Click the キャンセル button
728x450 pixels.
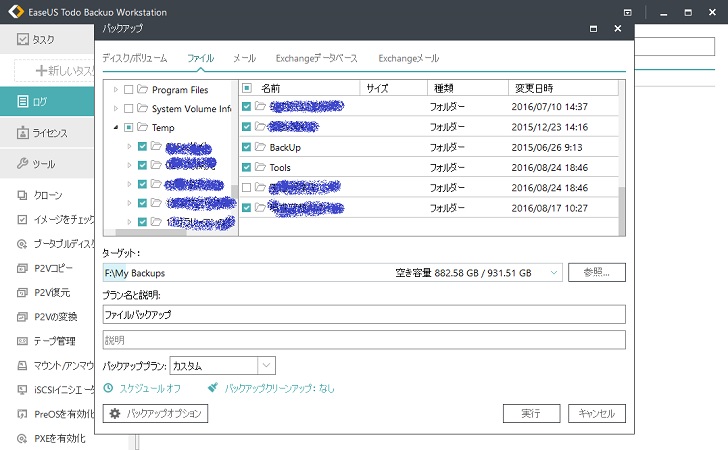(x=597, y=413)
